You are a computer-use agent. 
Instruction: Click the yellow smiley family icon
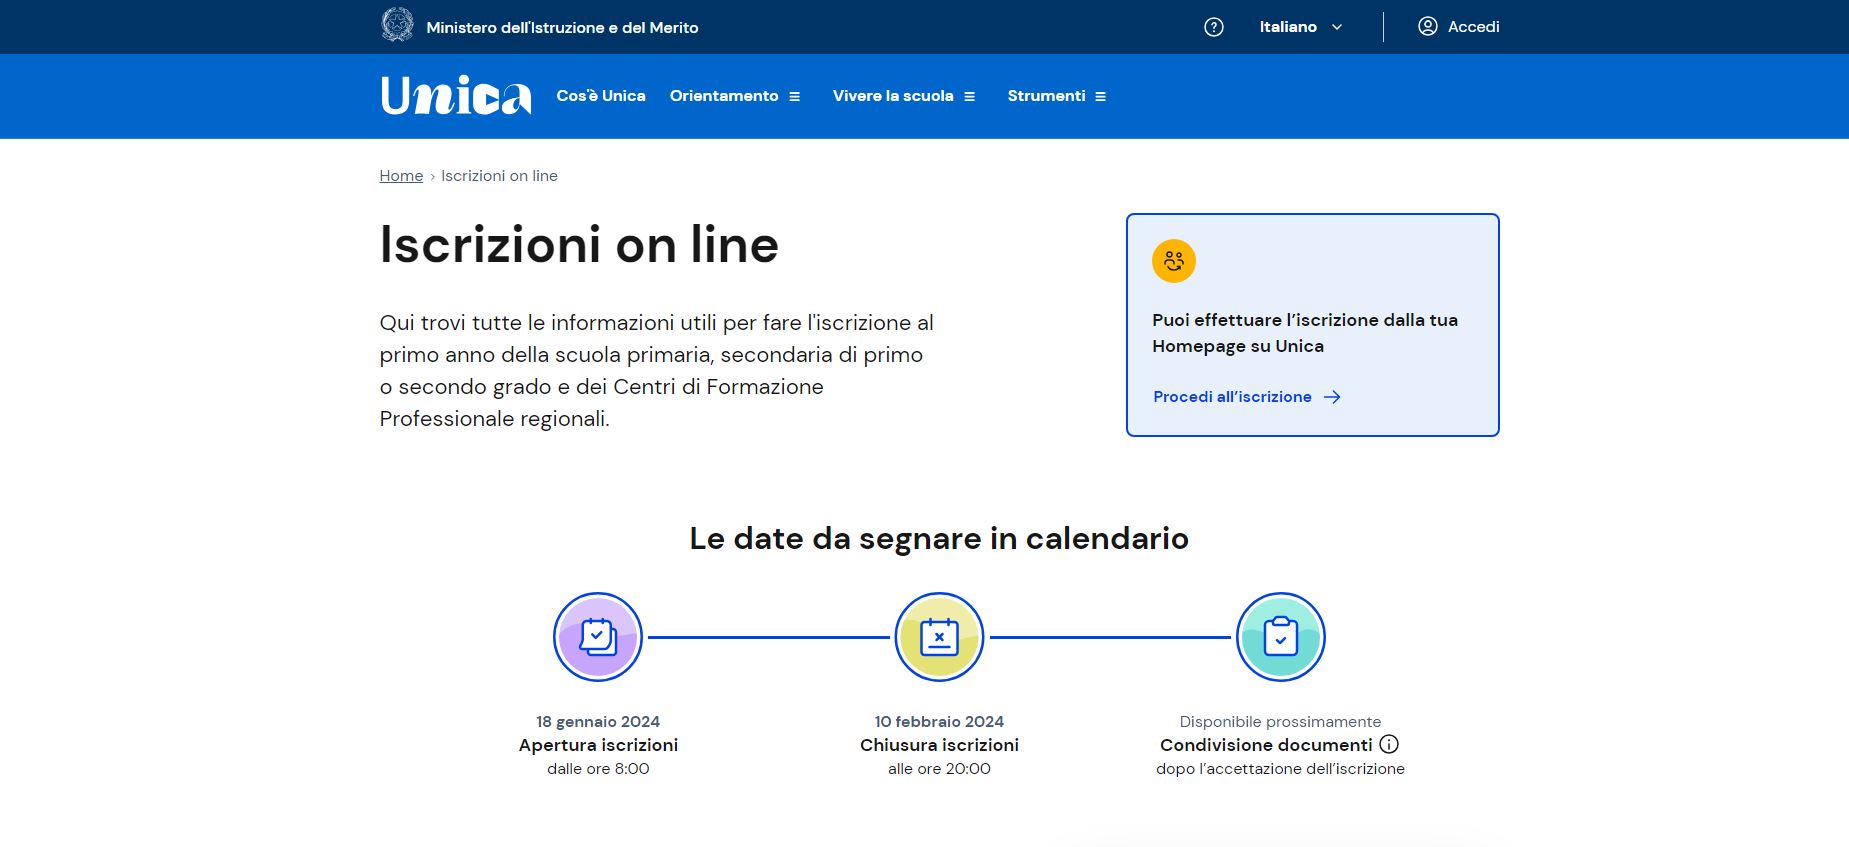click(1174, 261)
